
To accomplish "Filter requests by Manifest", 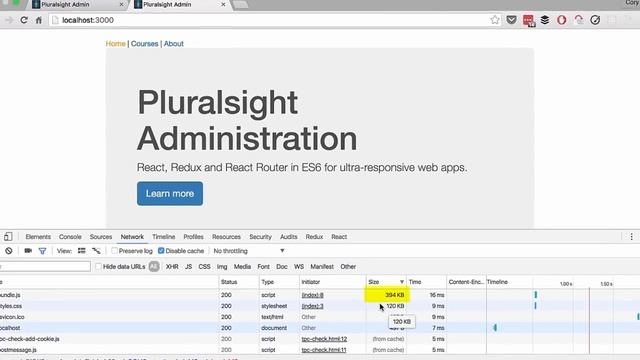I will click(322, 267).
